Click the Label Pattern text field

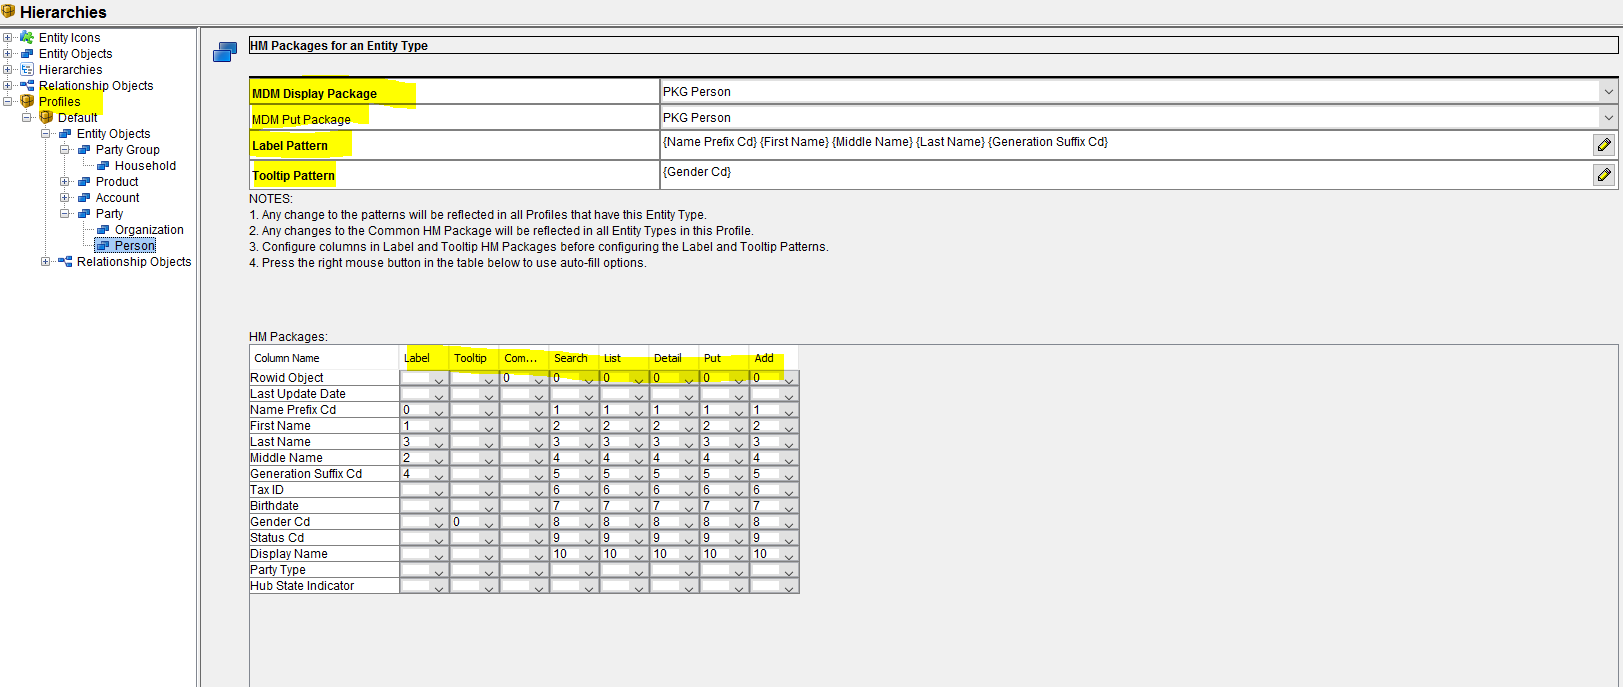1125,145
